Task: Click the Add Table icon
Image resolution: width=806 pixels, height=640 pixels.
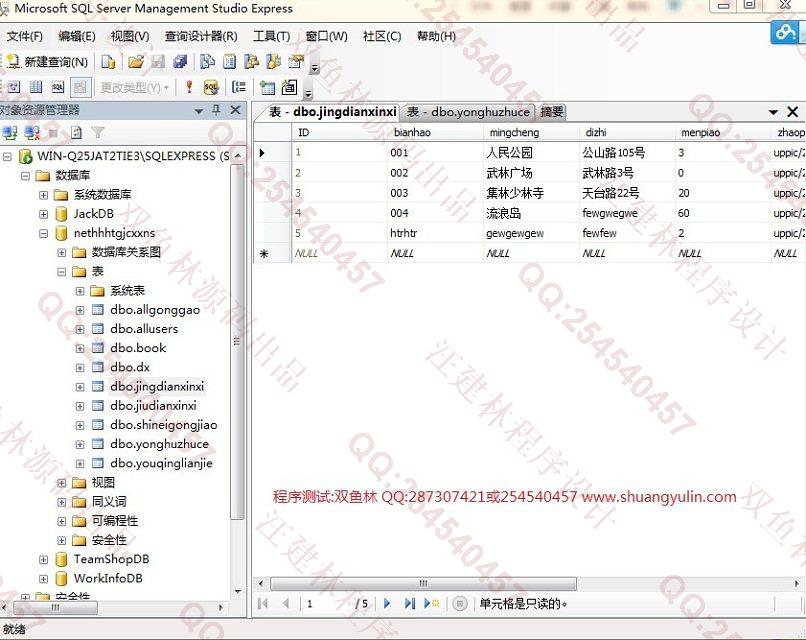Action: coord(267,87)
